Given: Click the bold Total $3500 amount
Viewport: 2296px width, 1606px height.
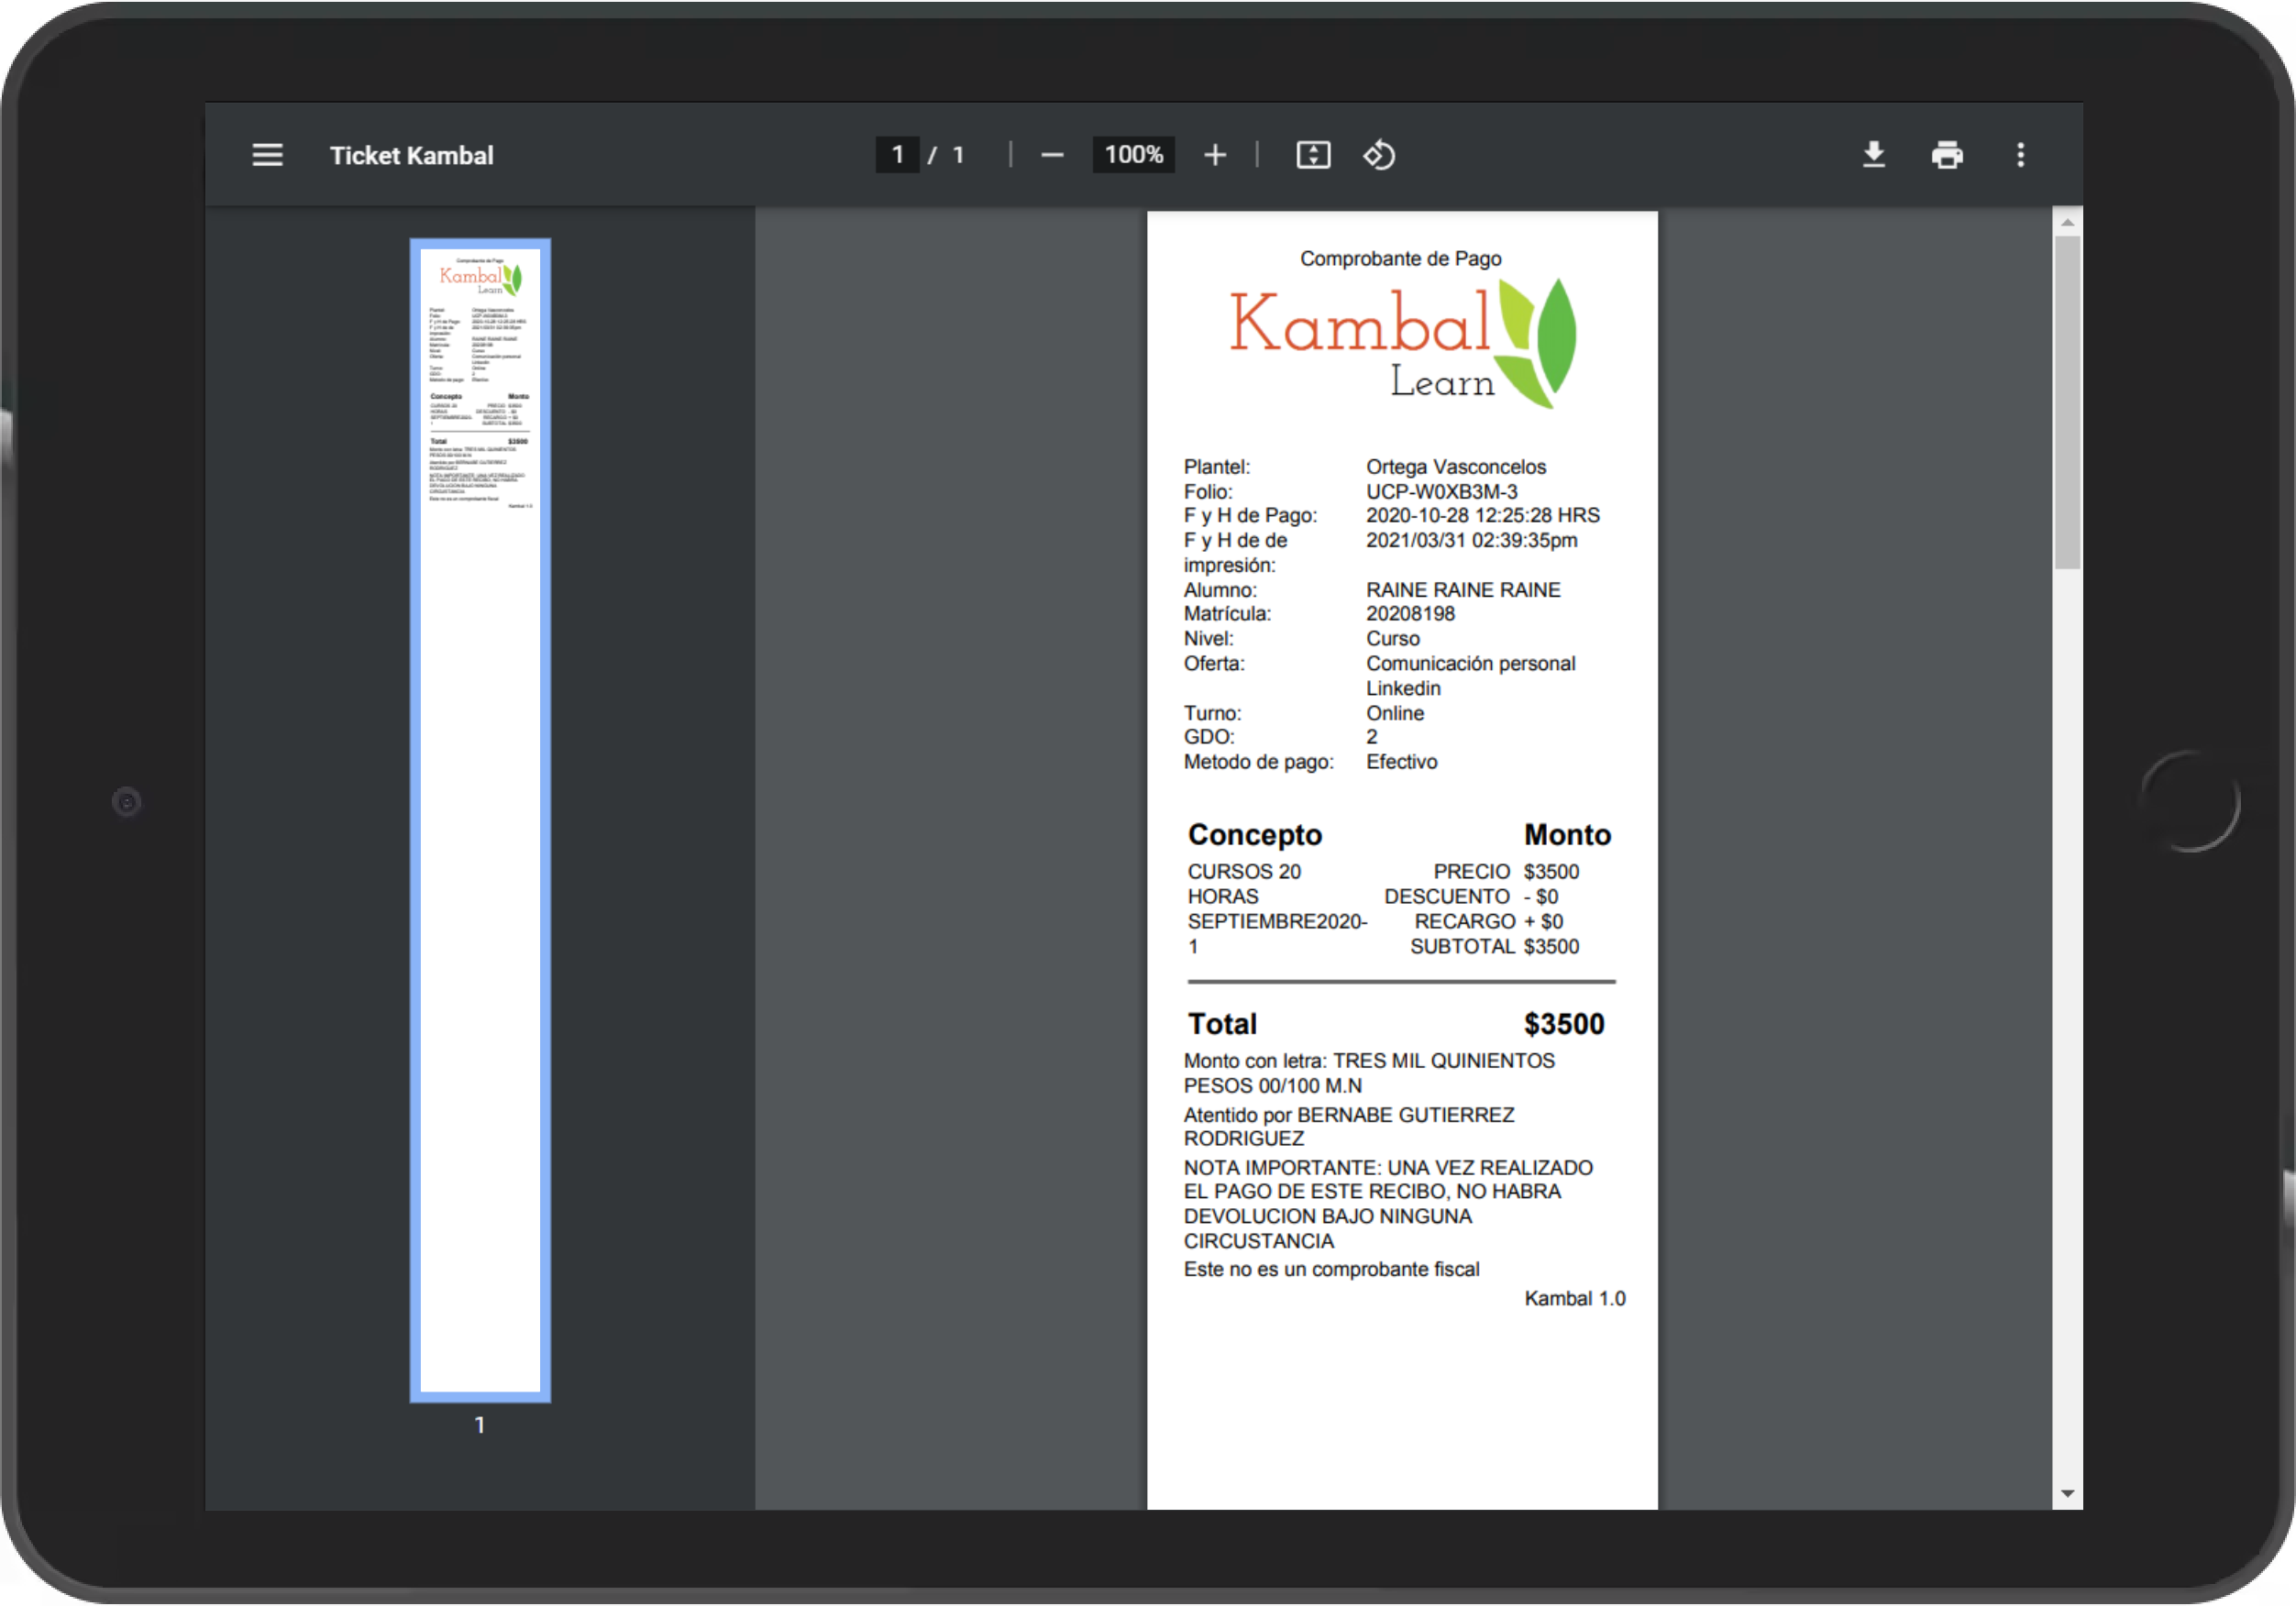Looking at the screenshot, I should click(1564, 1024).
